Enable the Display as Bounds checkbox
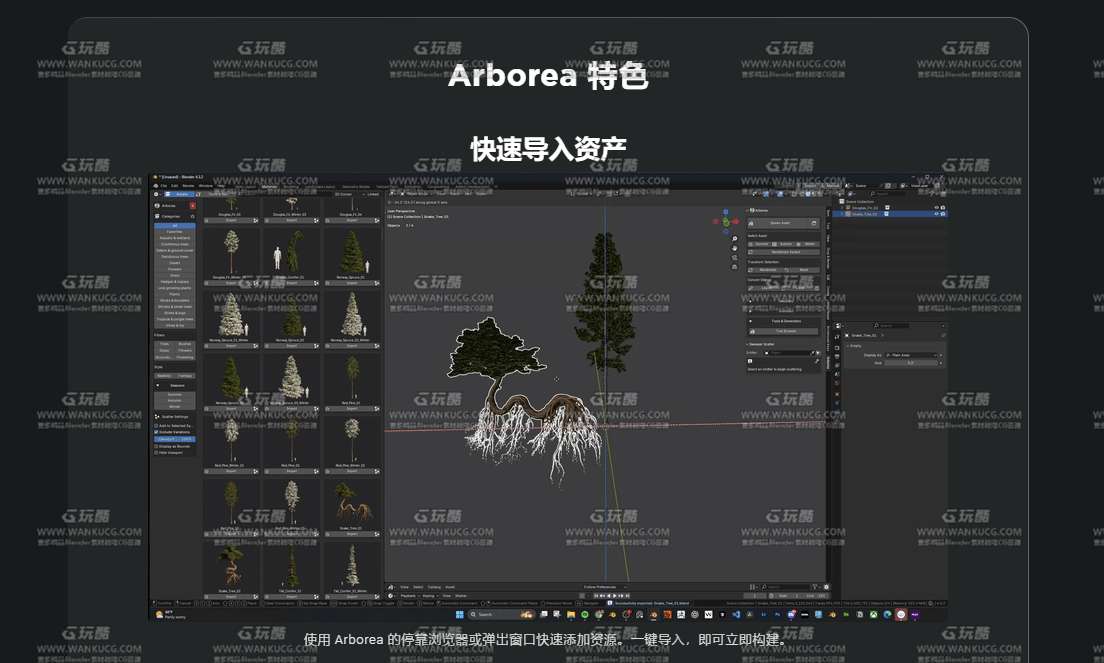The width and height of the screenshot is (1104, 663). coord(156,446)
